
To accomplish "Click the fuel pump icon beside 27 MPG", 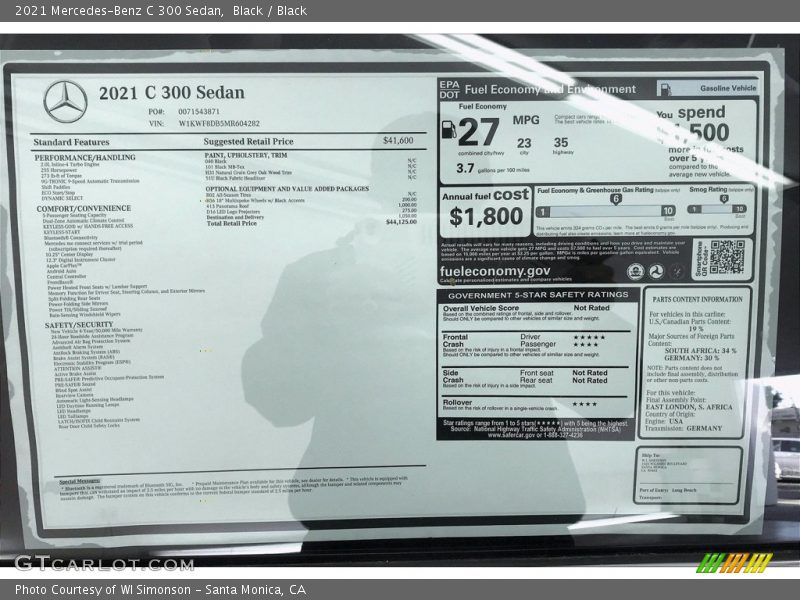I will [448, 129].
